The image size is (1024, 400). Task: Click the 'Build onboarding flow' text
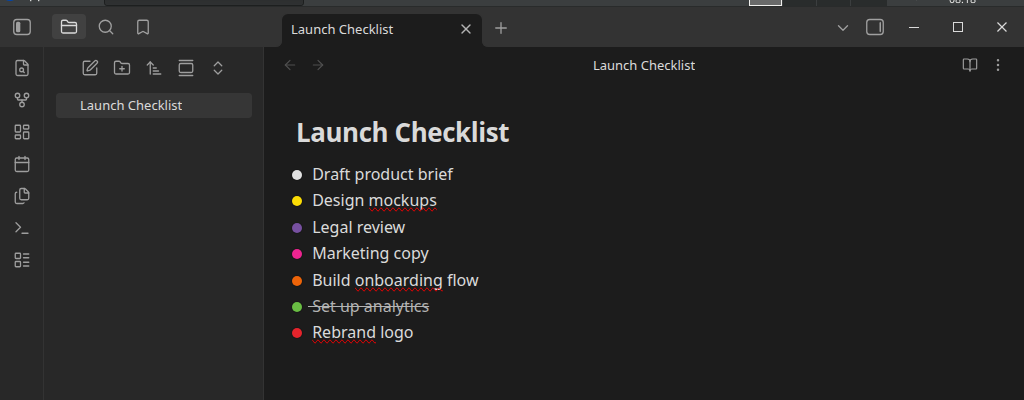395,280
